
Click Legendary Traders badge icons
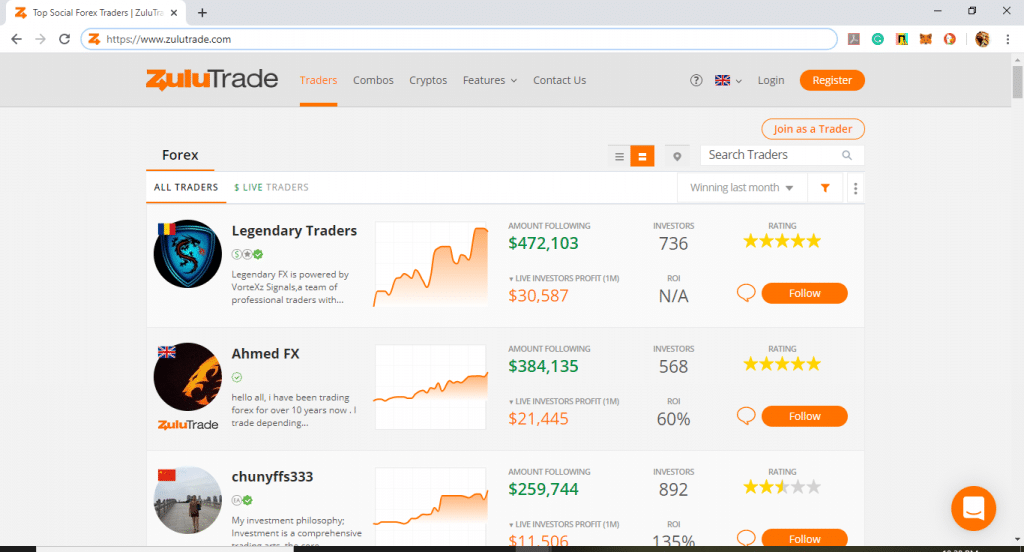248,254
